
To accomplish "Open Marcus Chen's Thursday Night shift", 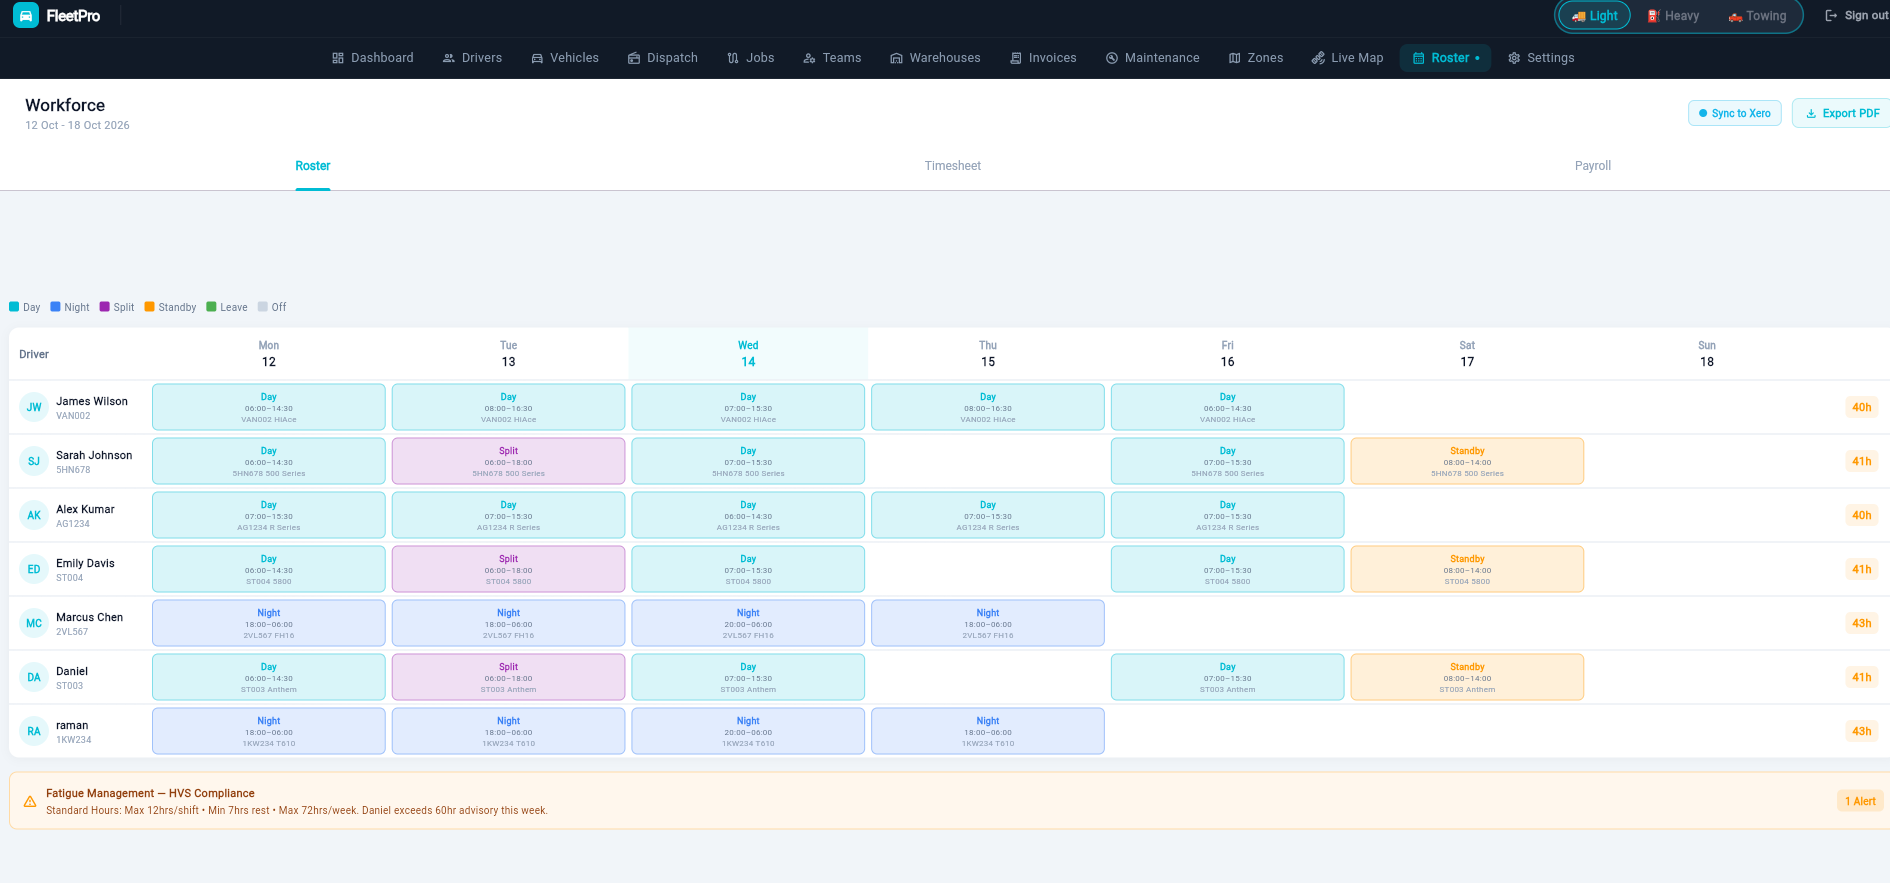I will coord(988,623).
